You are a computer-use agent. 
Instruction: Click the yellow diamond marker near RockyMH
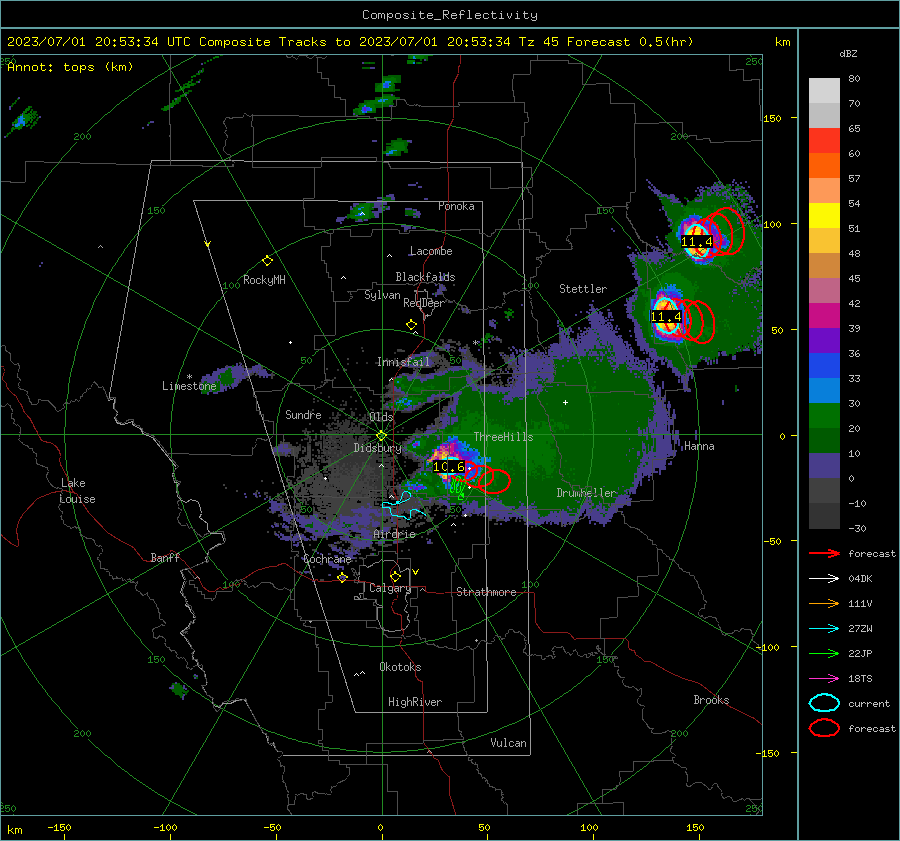tap(267, 261)
